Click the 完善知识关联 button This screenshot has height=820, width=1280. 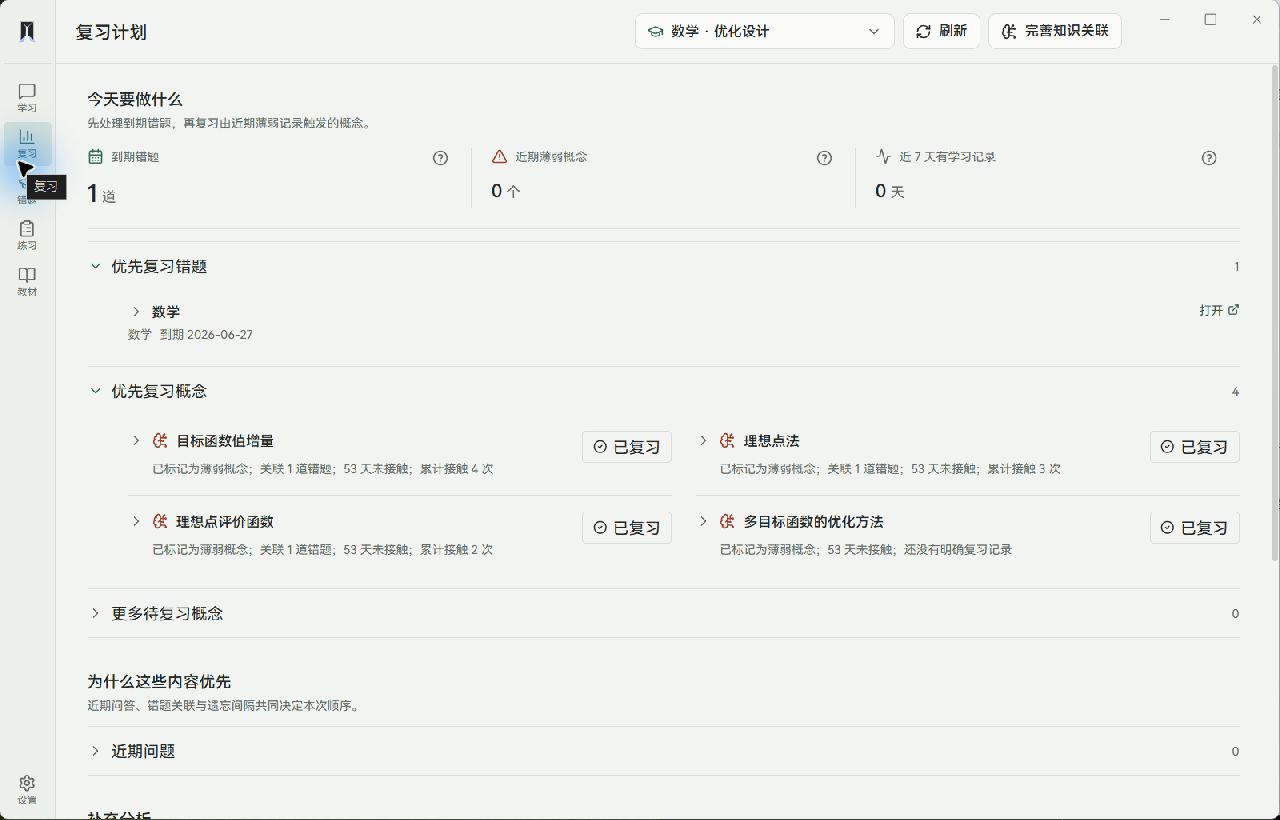tap(1055, 31)
